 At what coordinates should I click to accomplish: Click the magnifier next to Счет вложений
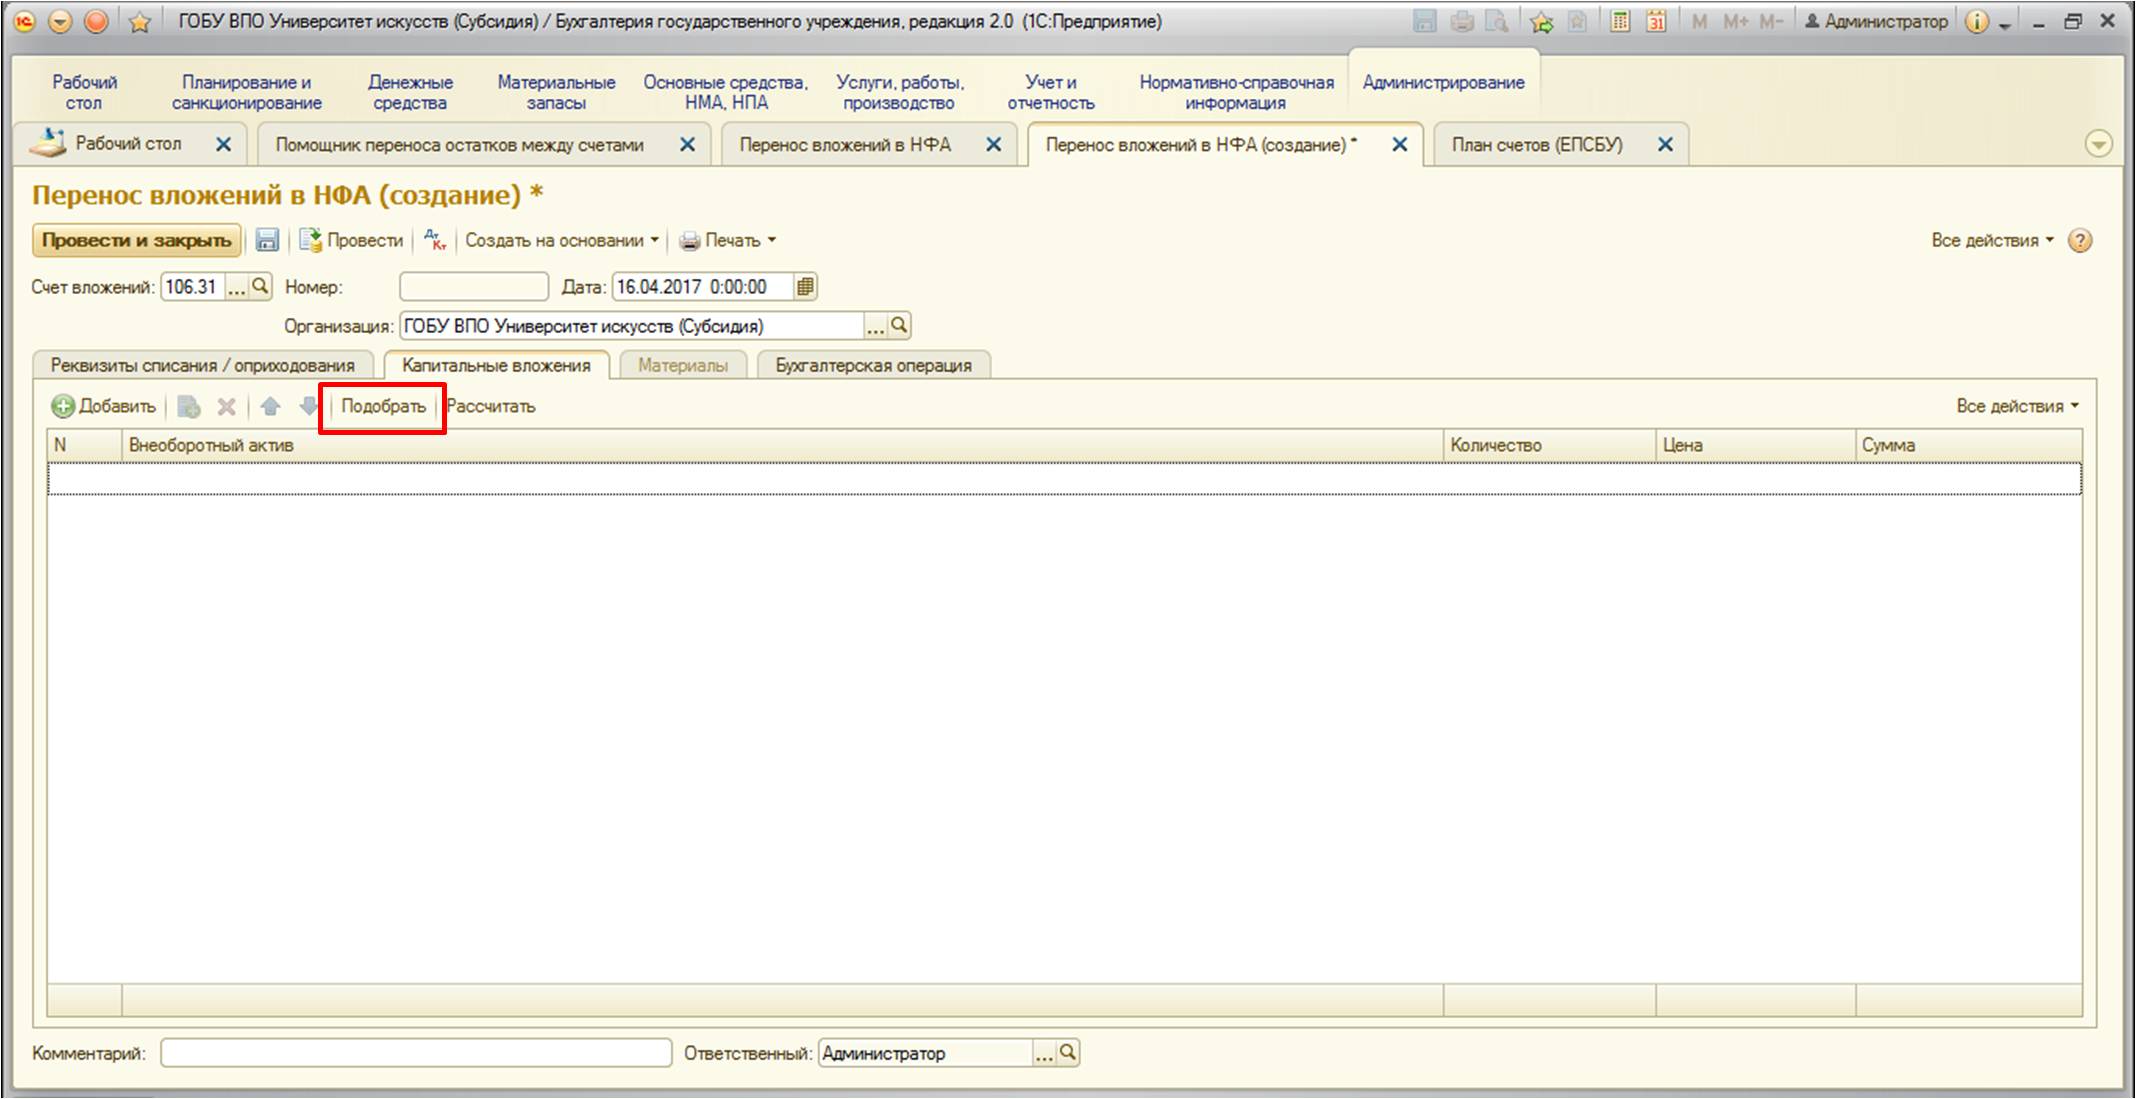pyautogui.click(x=260, y=287)
